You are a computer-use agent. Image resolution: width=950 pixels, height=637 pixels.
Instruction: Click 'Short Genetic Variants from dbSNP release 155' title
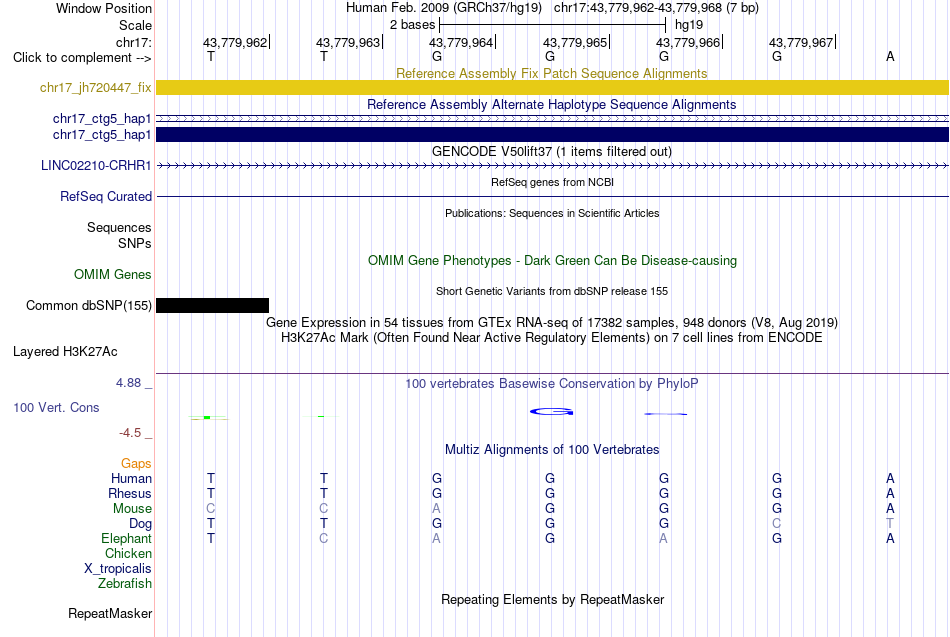click(x=552, y=292)
